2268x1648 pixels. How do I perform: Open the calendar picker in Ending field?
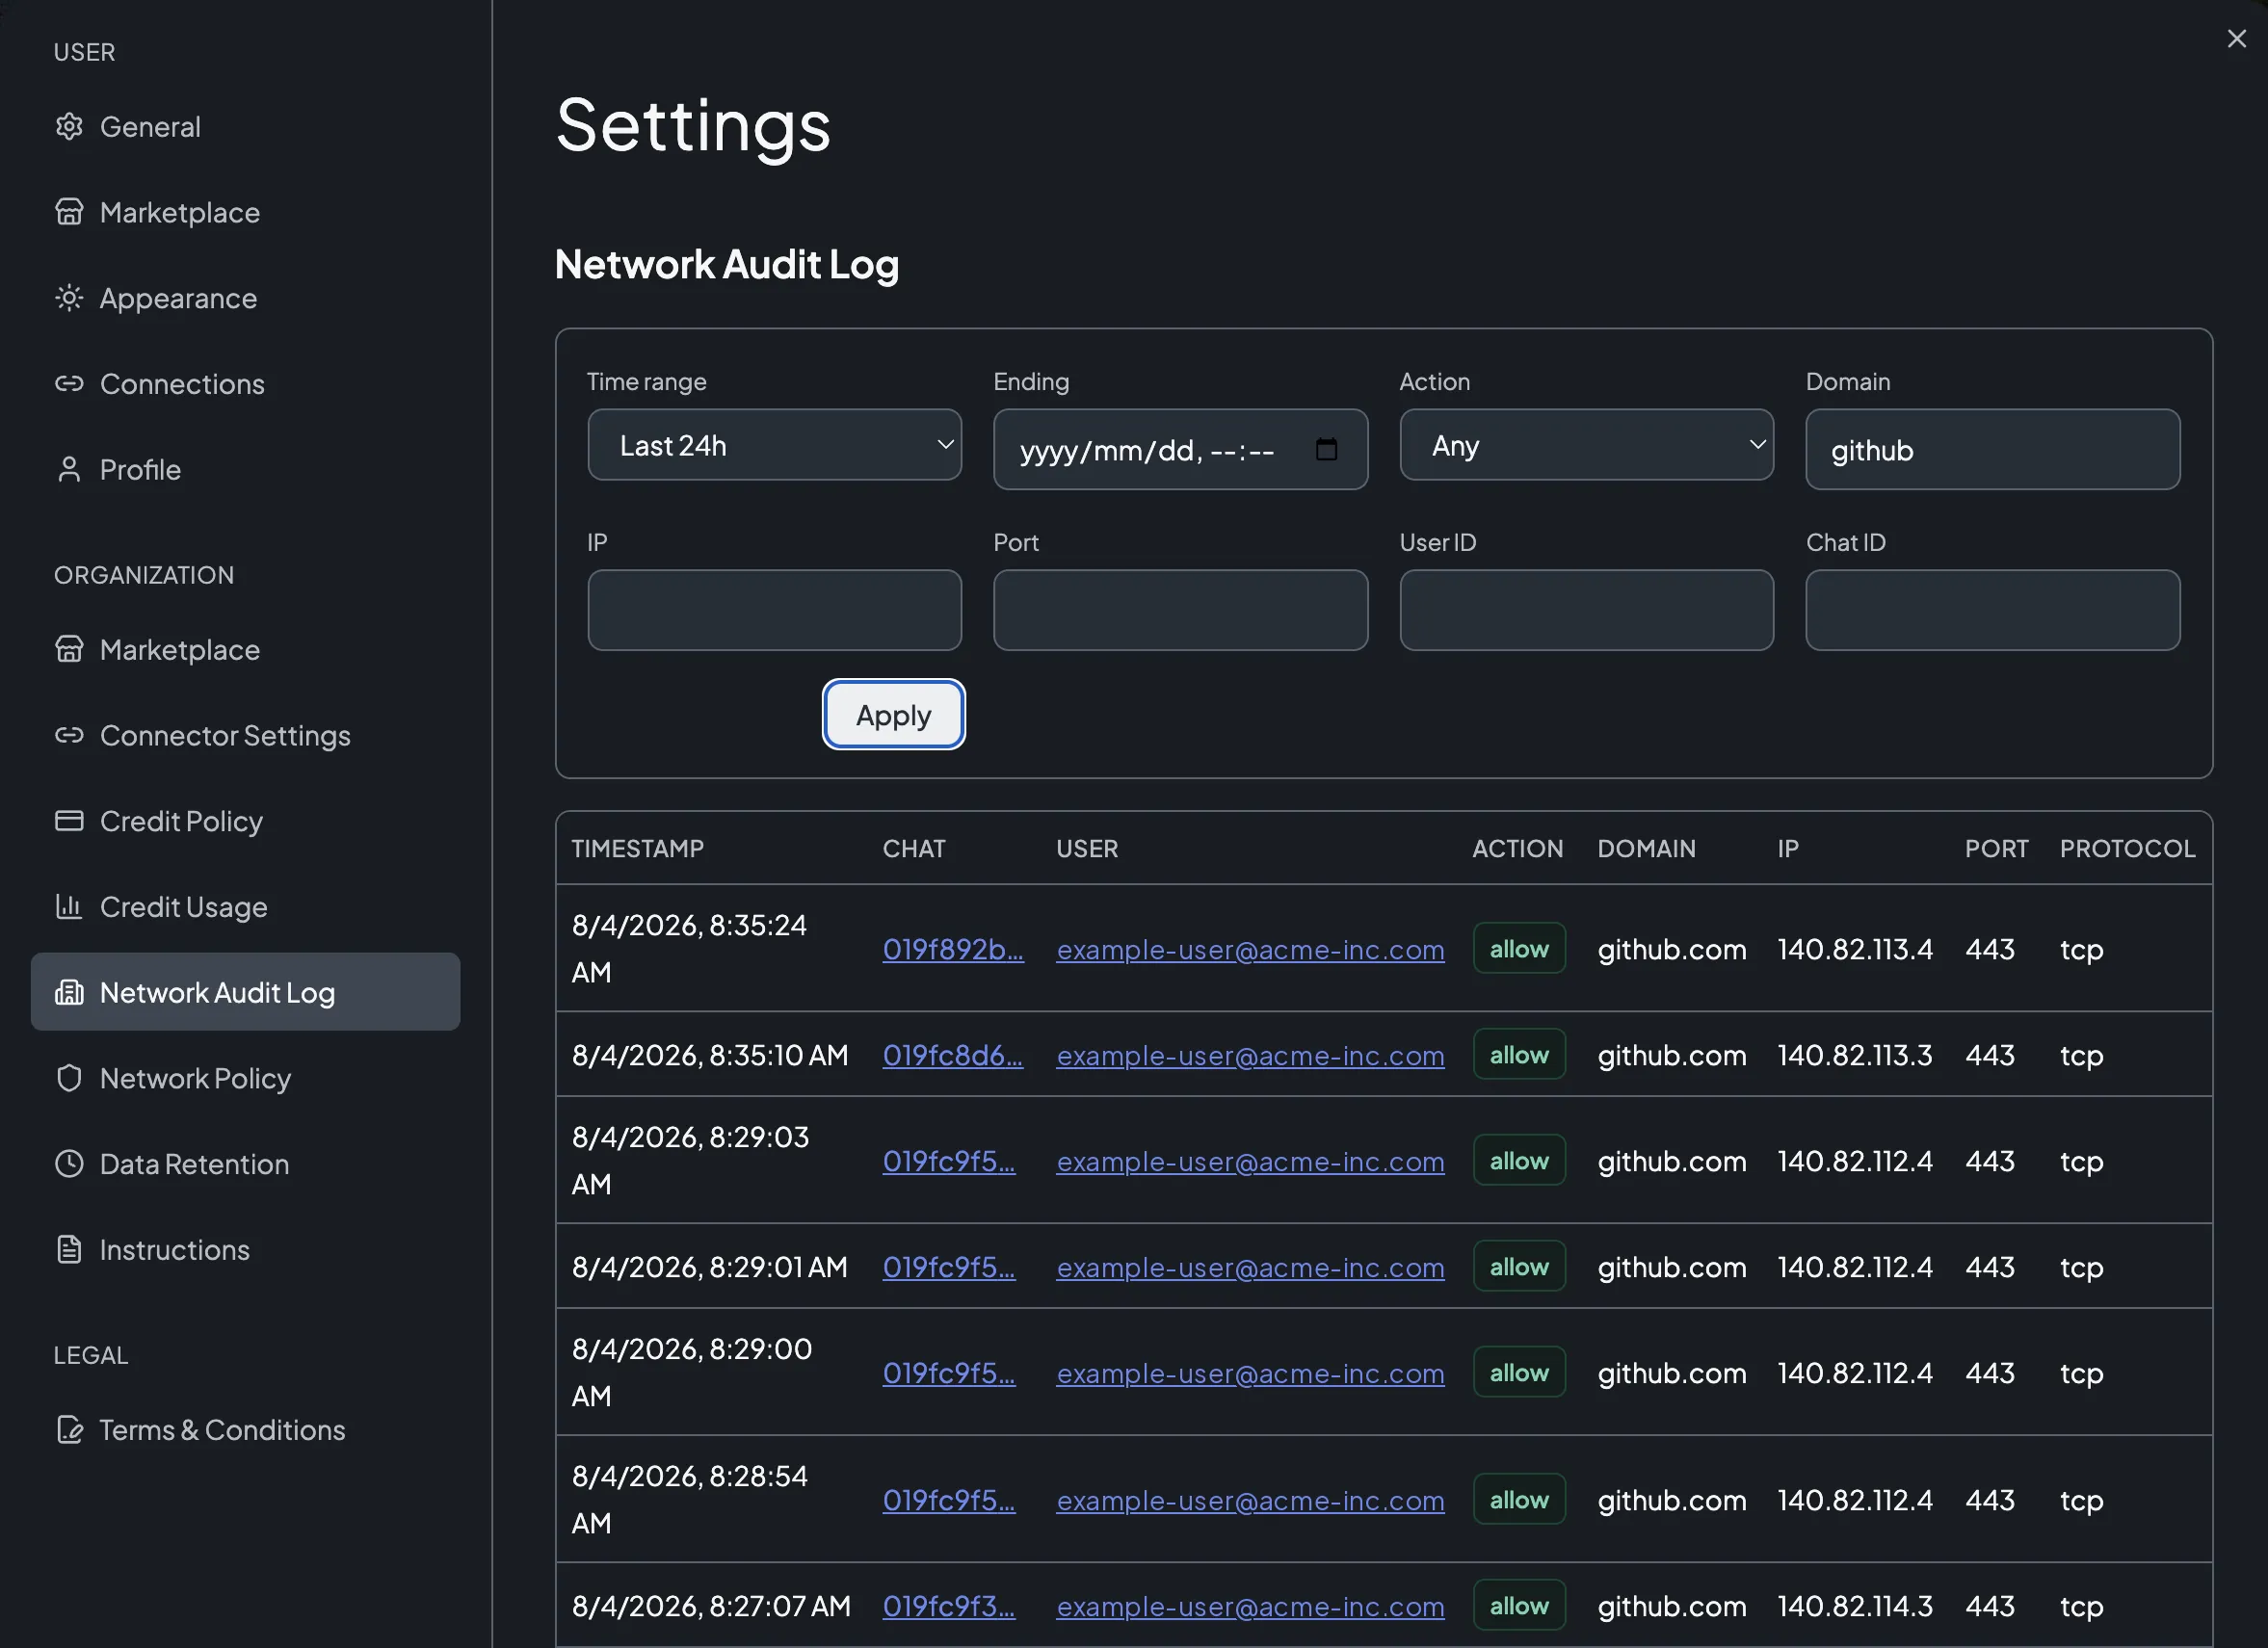(x=1326, y=450)
